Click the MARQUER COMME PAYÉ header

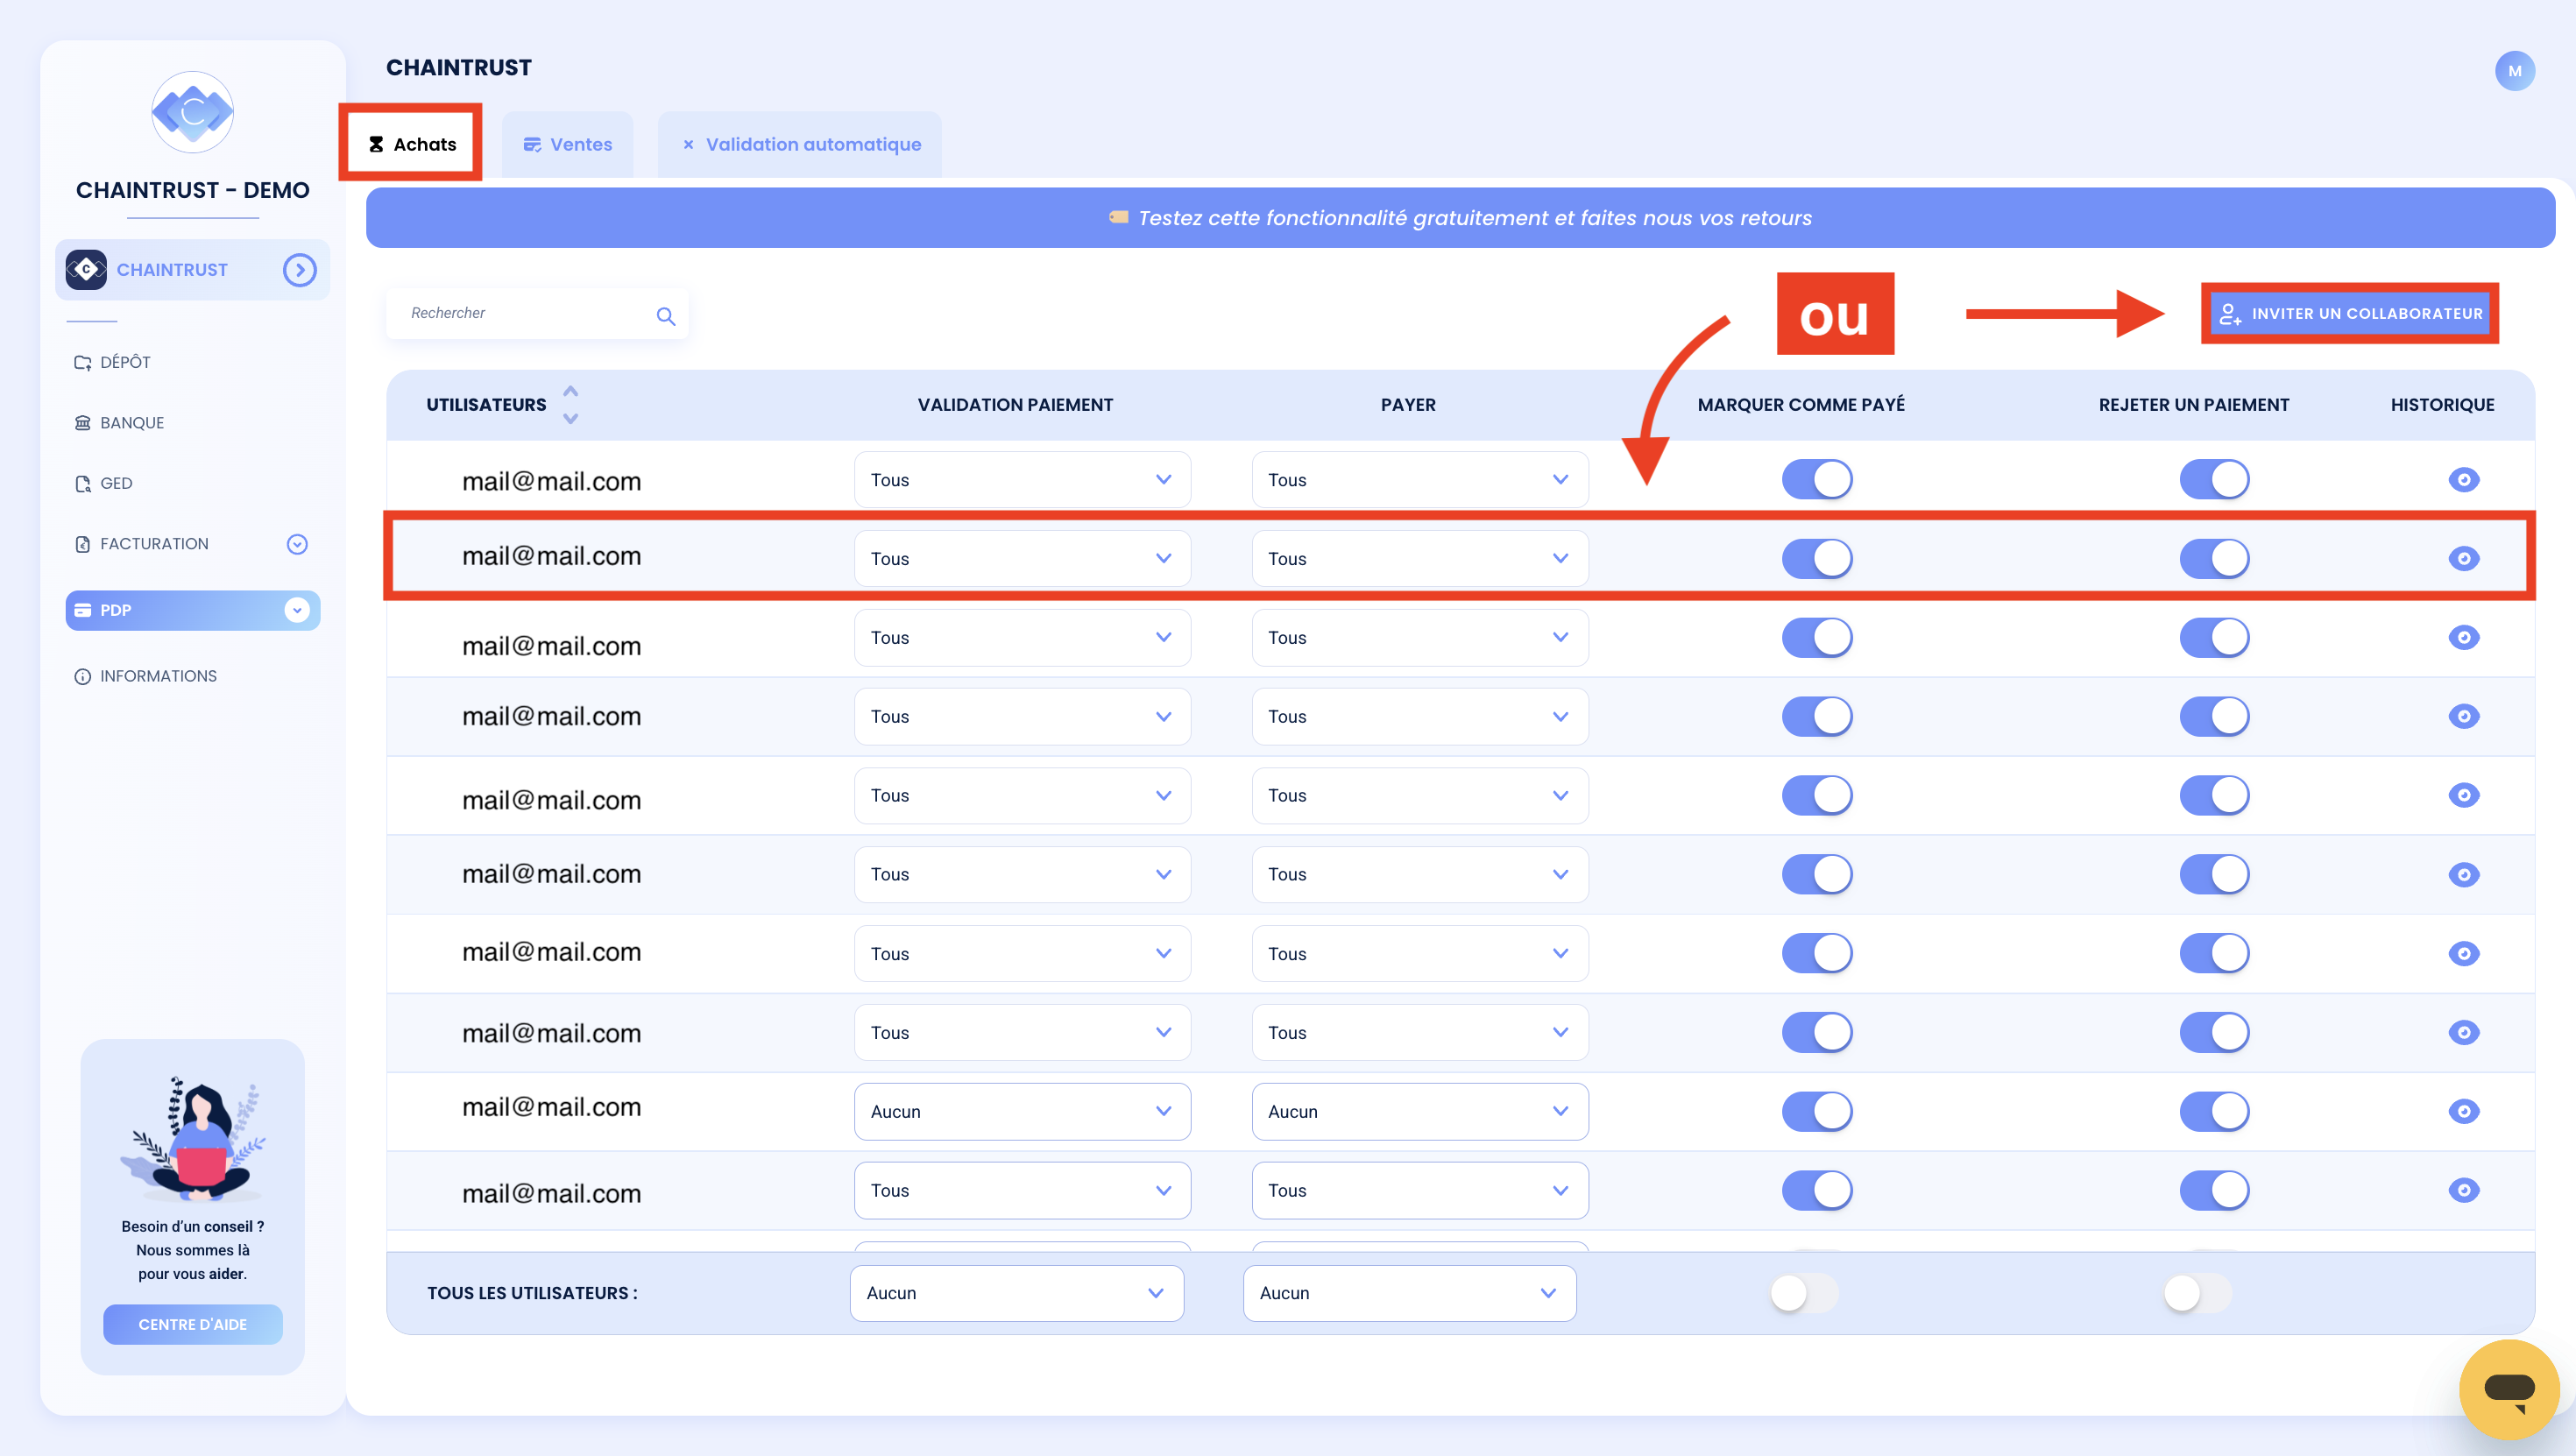coord(1801,405)
